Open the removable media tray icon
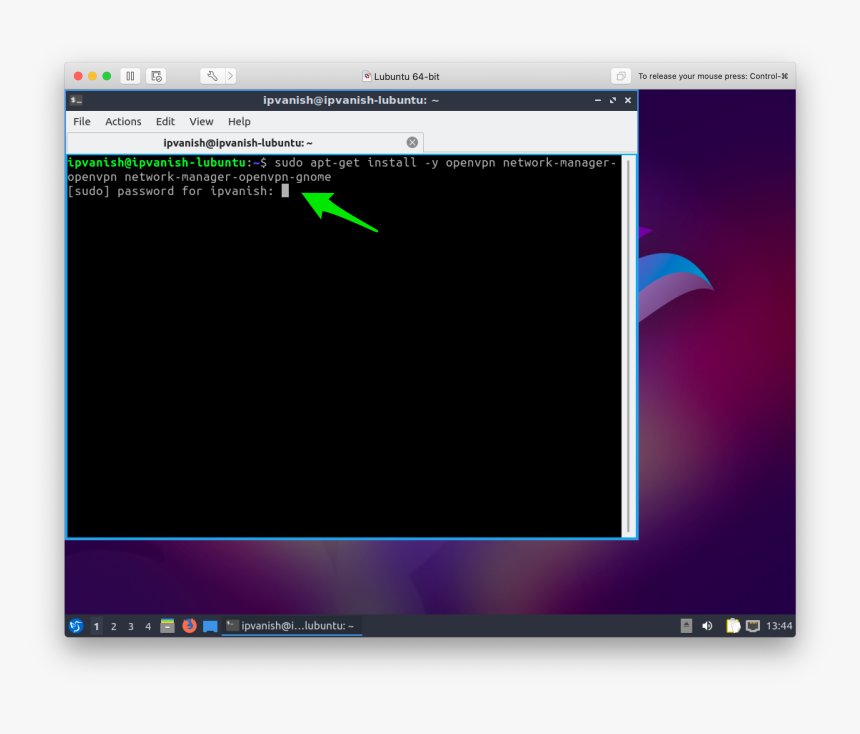Viewport: 860px width, 734px height. coord(686,626)
